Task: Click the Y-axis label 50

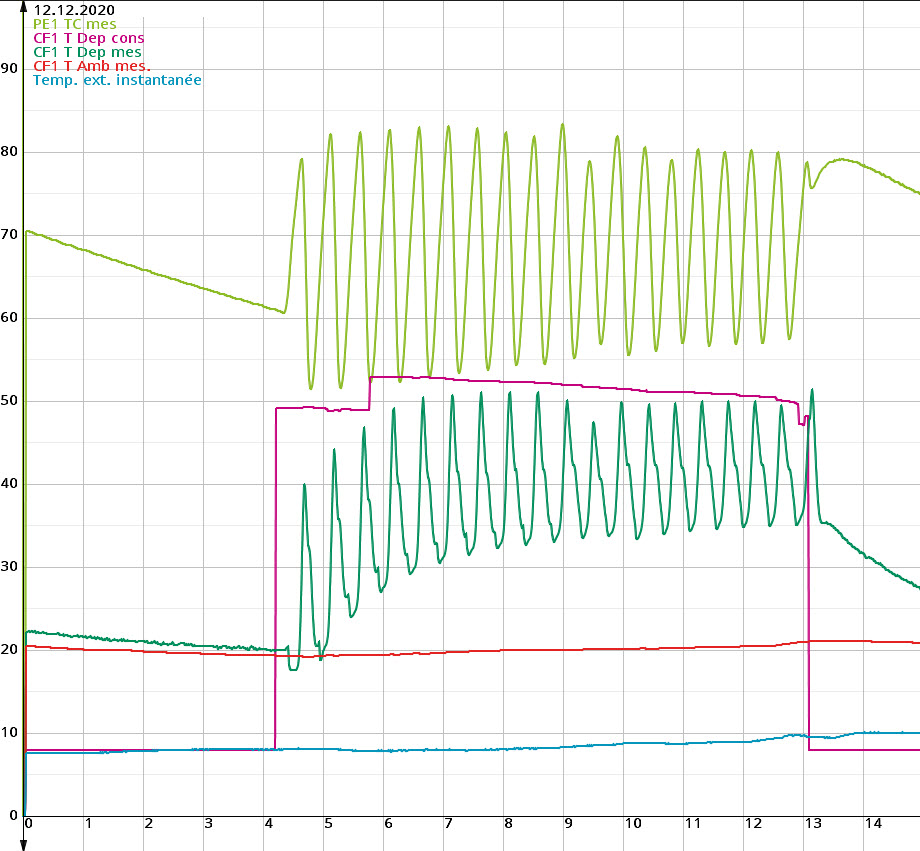Action: pyautogui.click(x=9, y=401)
